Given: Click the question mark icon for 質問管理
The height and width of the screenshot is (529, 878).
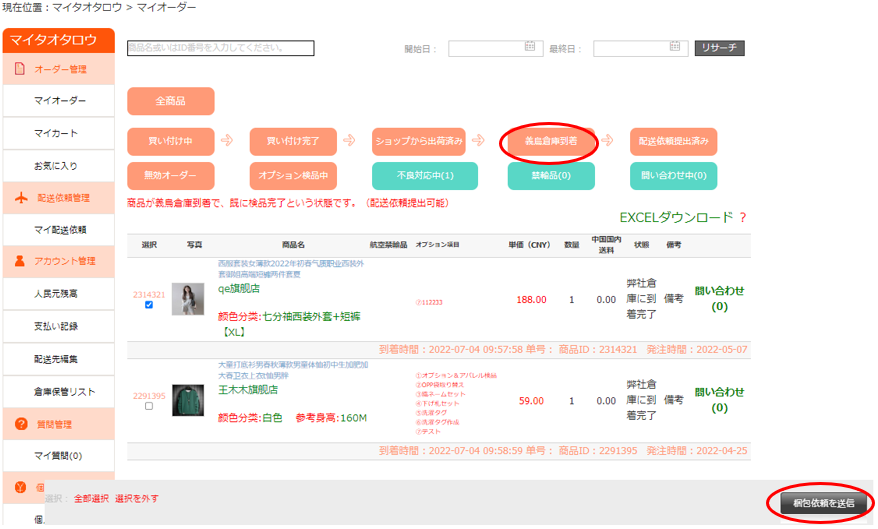Looking at the screenshot, I should coord(20,424).
